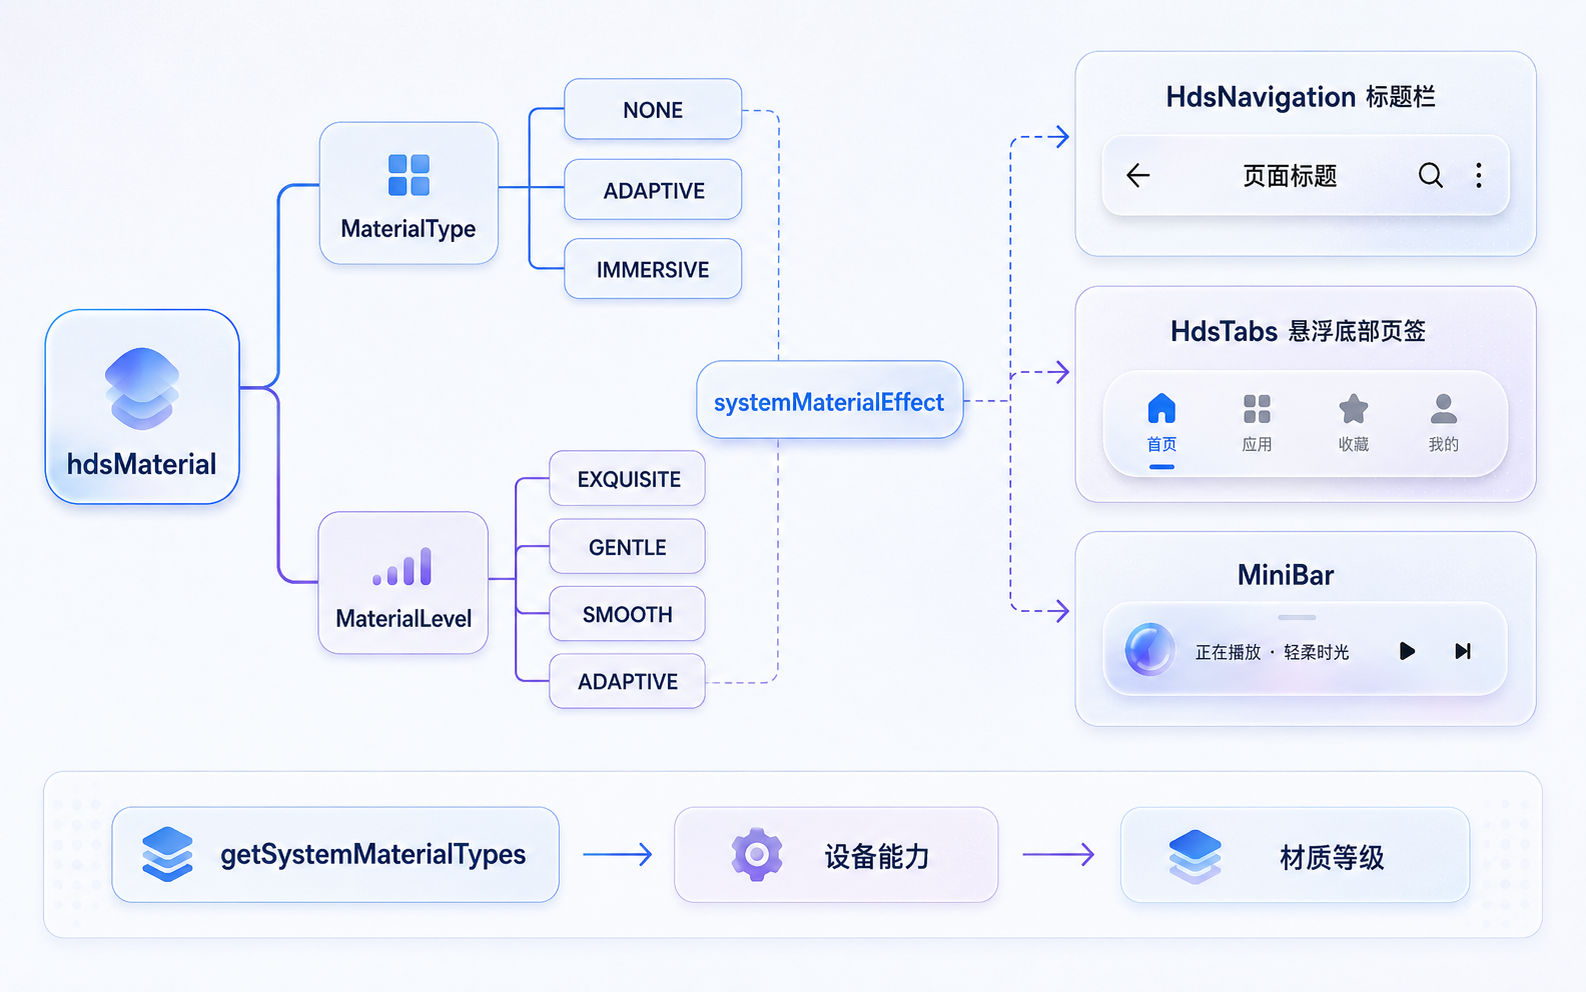Click the MaterialType four-squares icon

coord(409,175)
